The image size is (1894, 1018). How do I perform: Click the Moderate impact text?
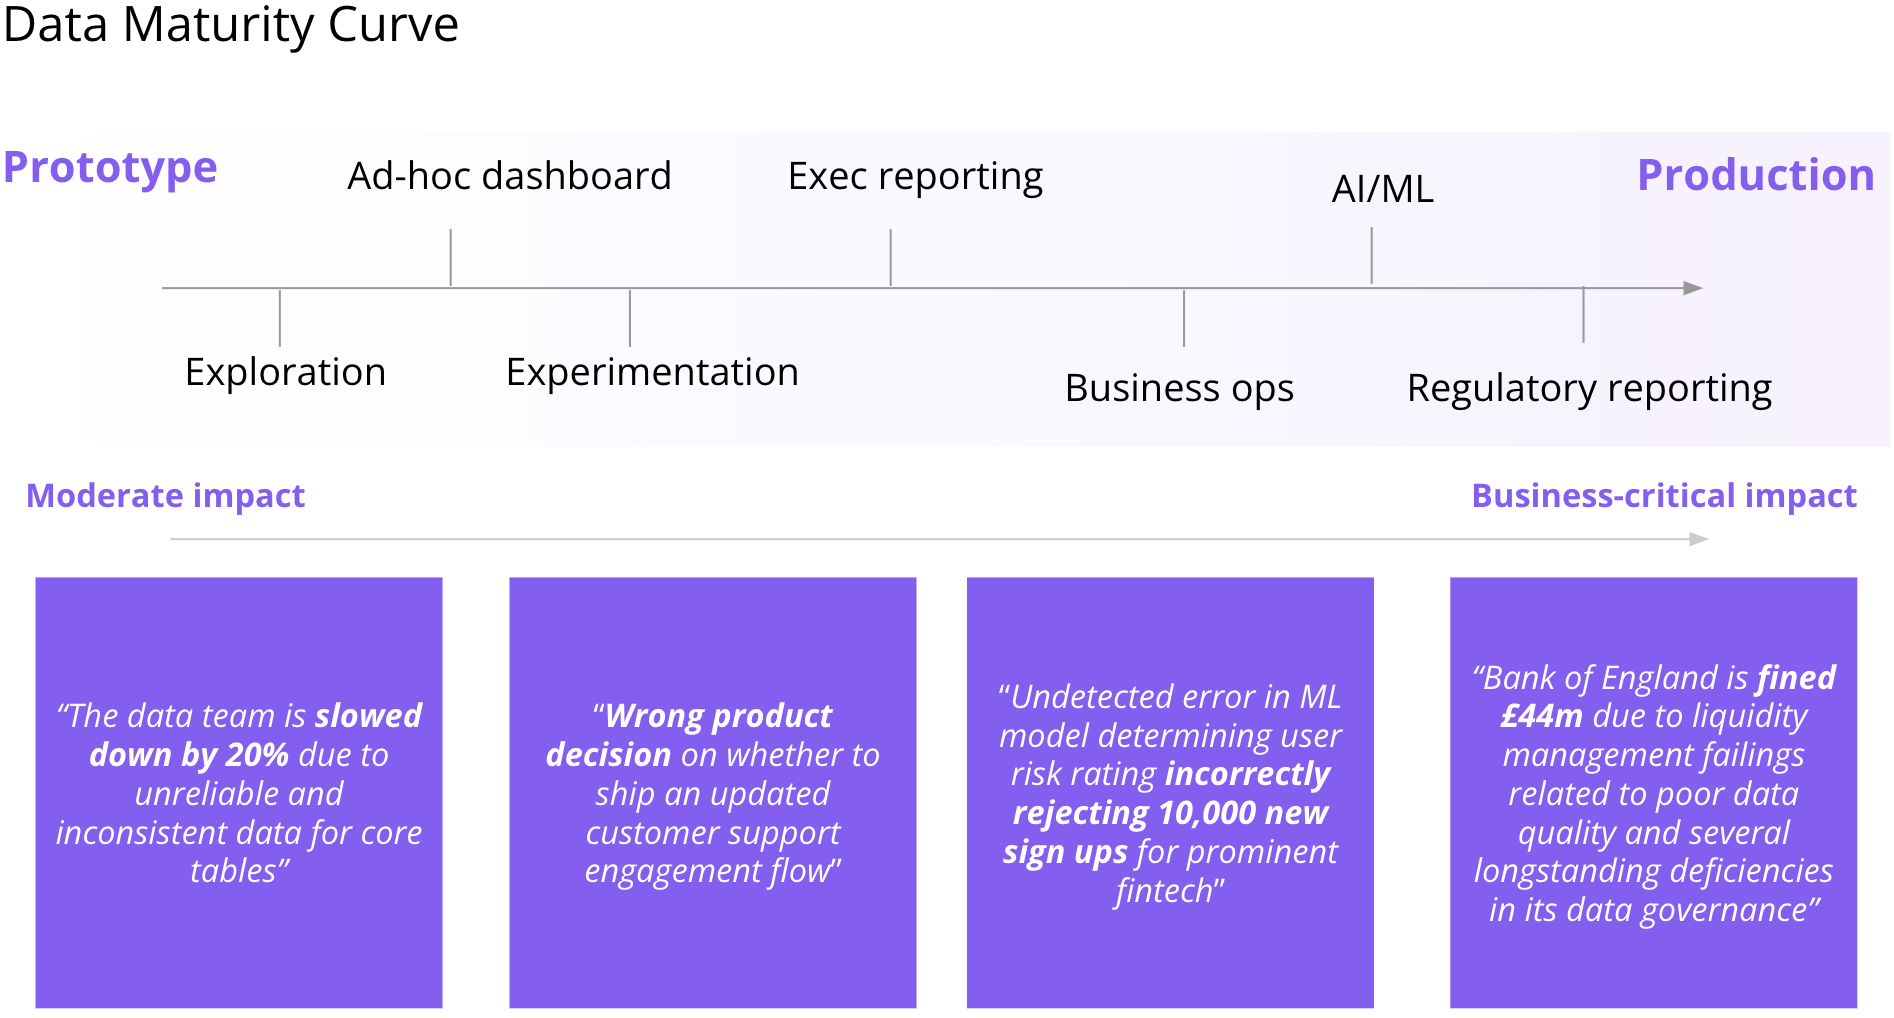click(165, 496)
